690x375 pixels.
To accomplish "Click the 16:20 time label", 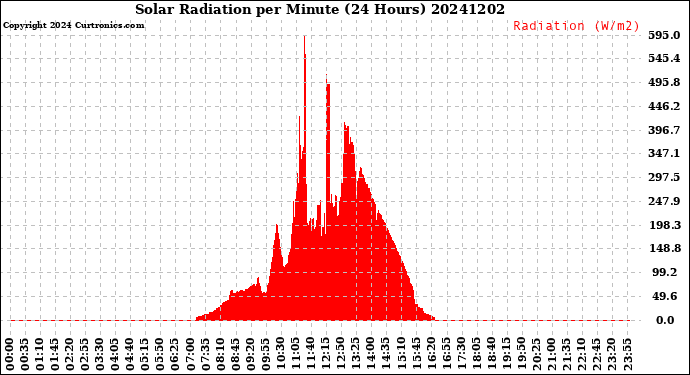I will point(431,355).
